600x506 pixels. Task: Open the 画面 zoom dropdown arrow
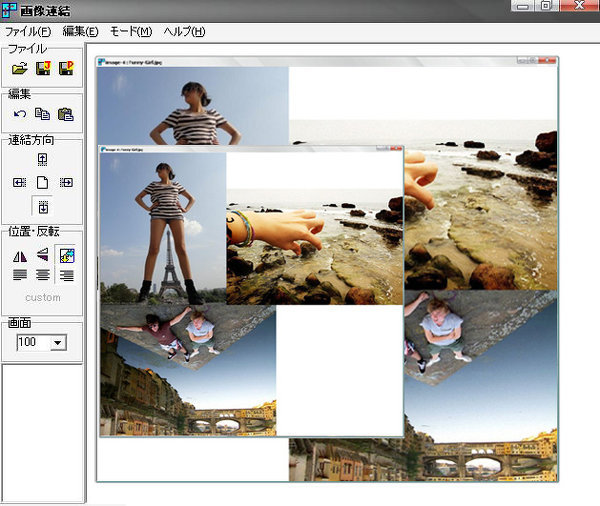point(57,343)
